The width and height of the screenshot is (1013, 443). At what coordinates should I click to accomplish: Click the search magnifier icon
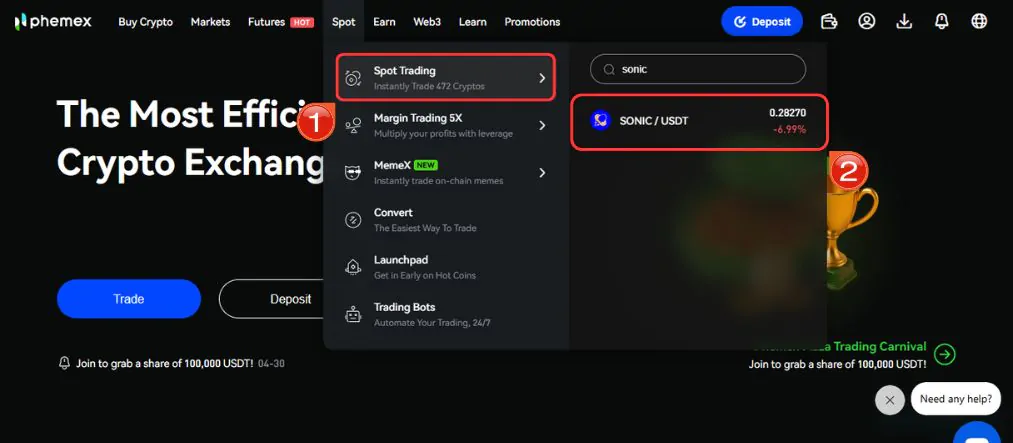coord(609,69)
